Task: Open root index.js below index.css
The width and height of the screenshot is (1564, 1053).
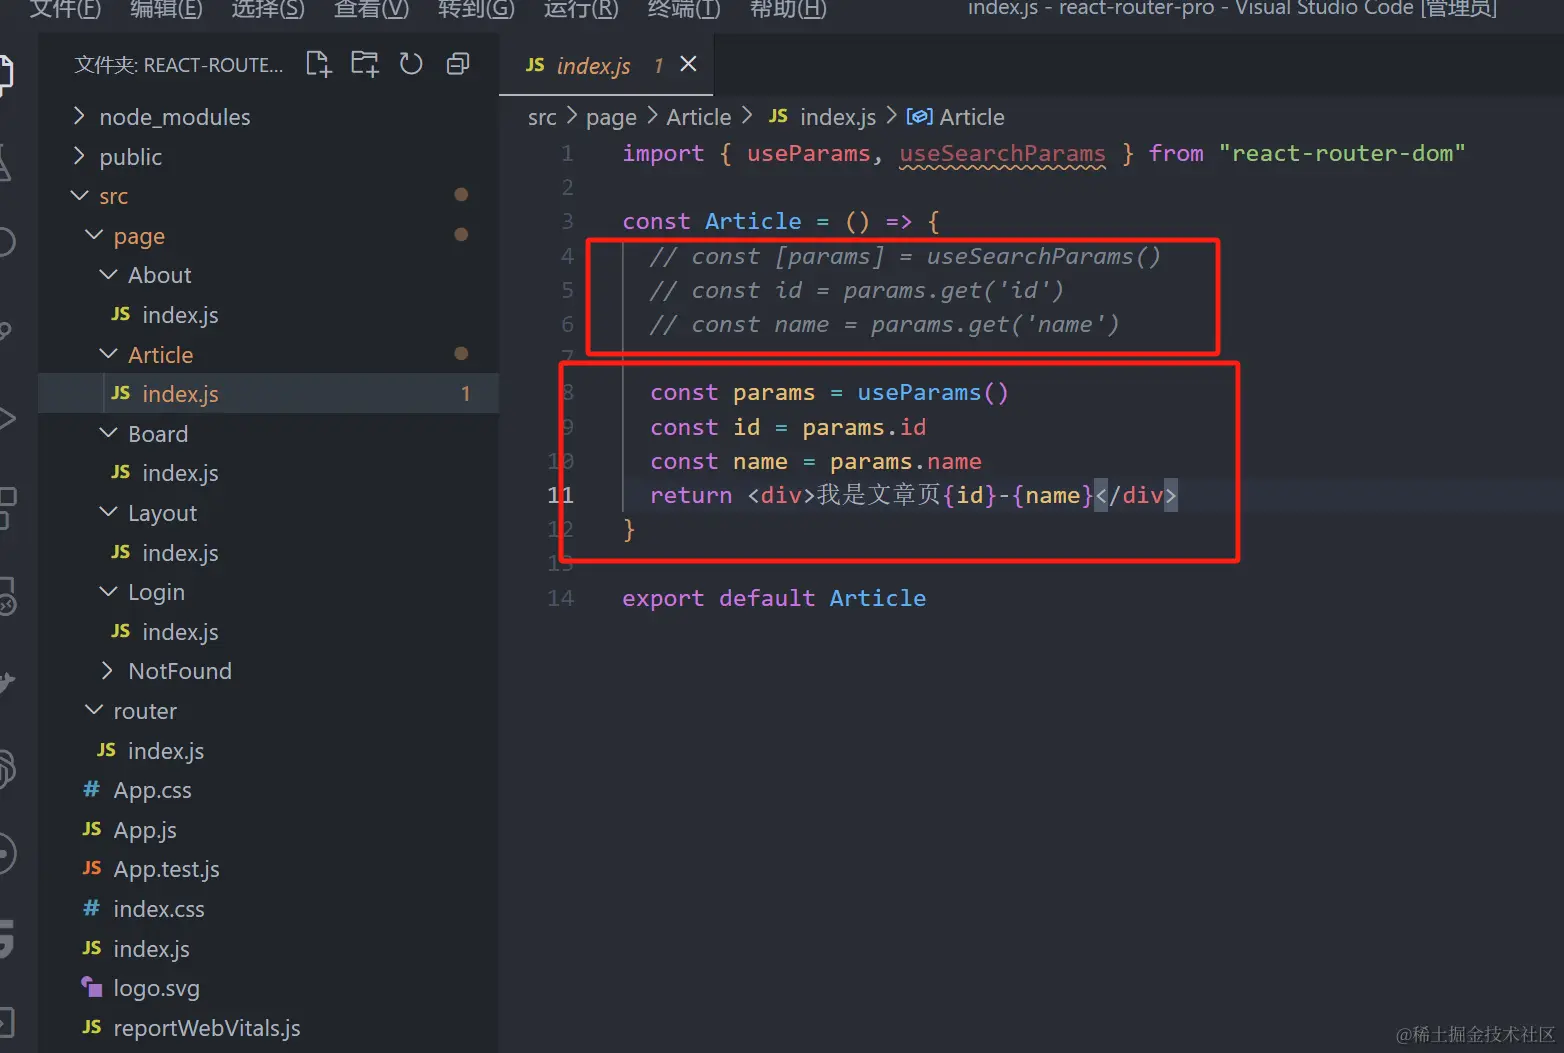Action: pyautogui.click(x=268, y=949)
